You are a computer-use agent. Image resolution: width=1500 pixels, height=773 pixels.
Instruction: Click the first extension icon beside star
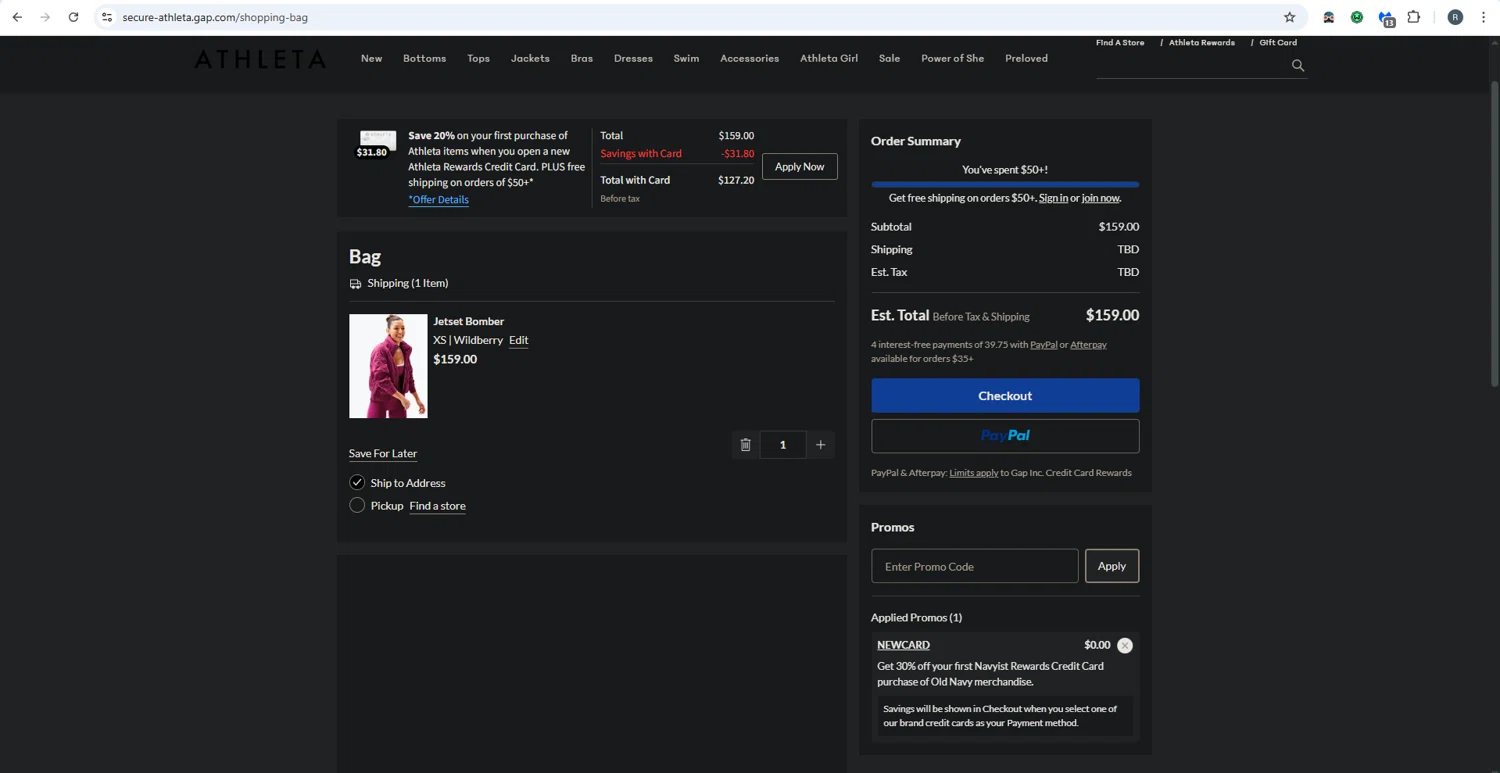click(x=1328, y=17)
